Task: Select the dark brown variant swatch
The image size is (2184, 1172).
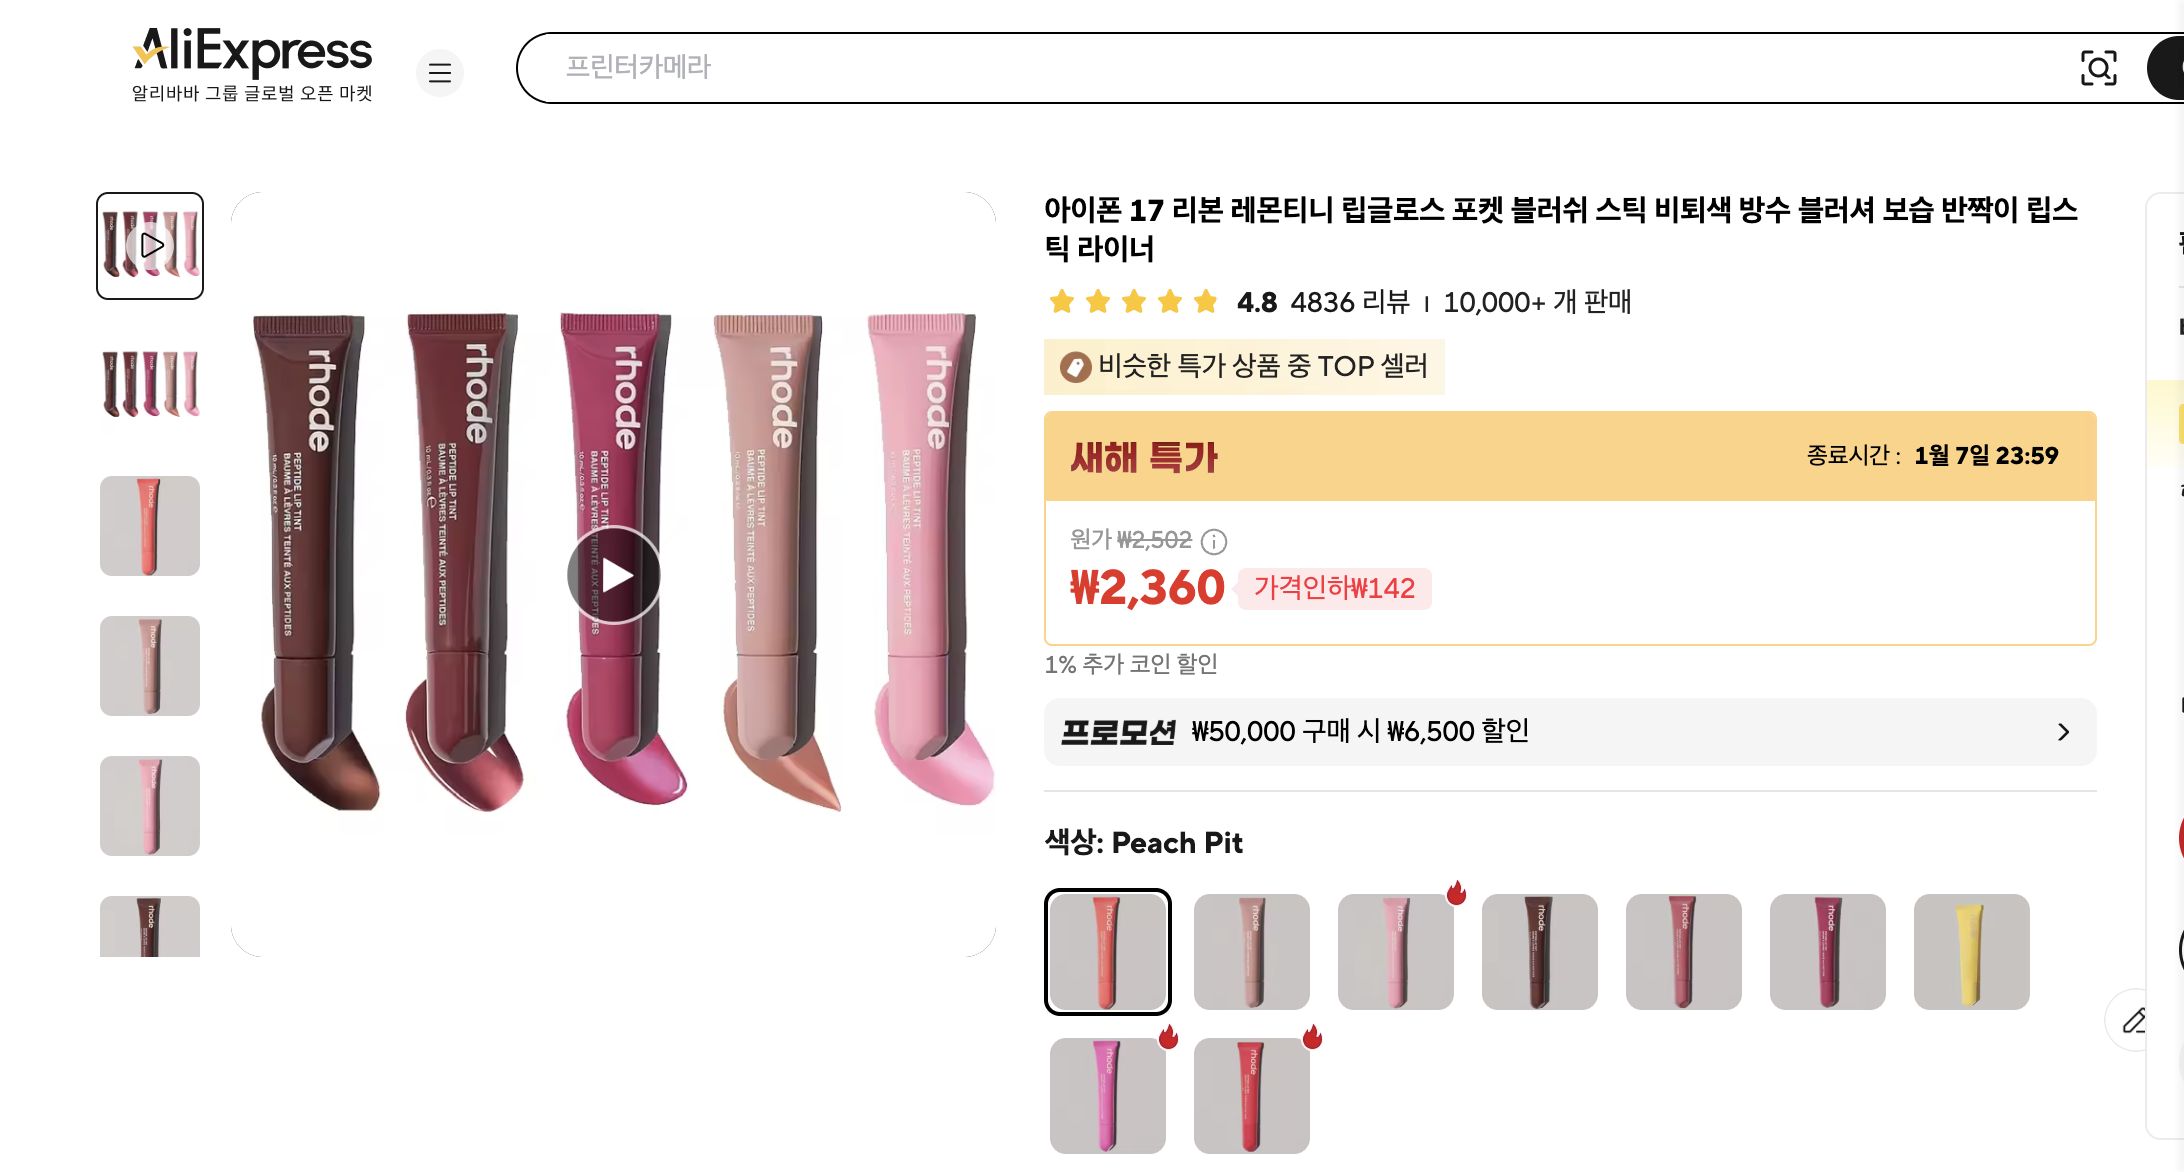Action: pos(1539,951)
